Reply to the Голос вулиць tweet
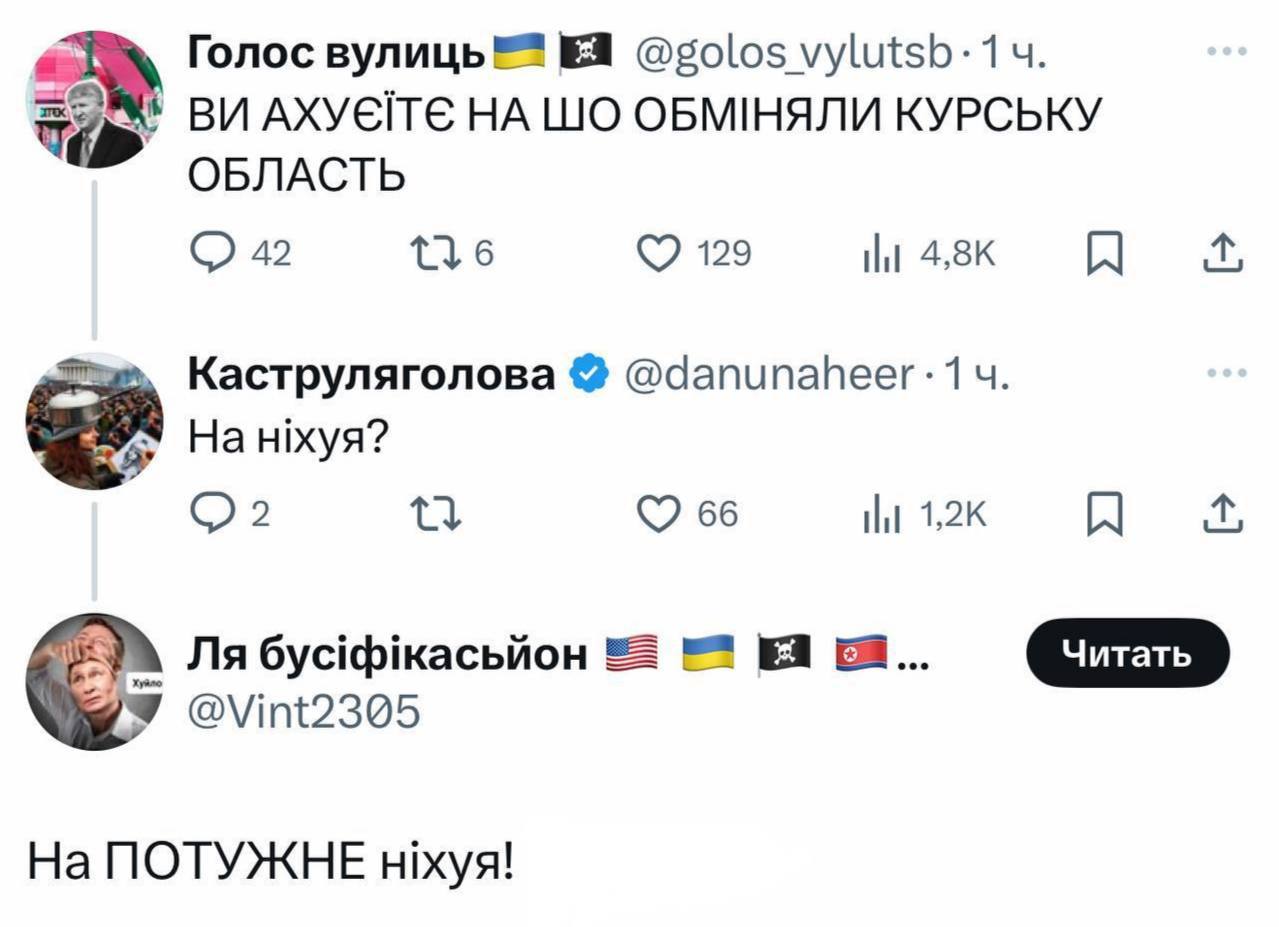This screenshot has width=1279, height=927. 207,255
